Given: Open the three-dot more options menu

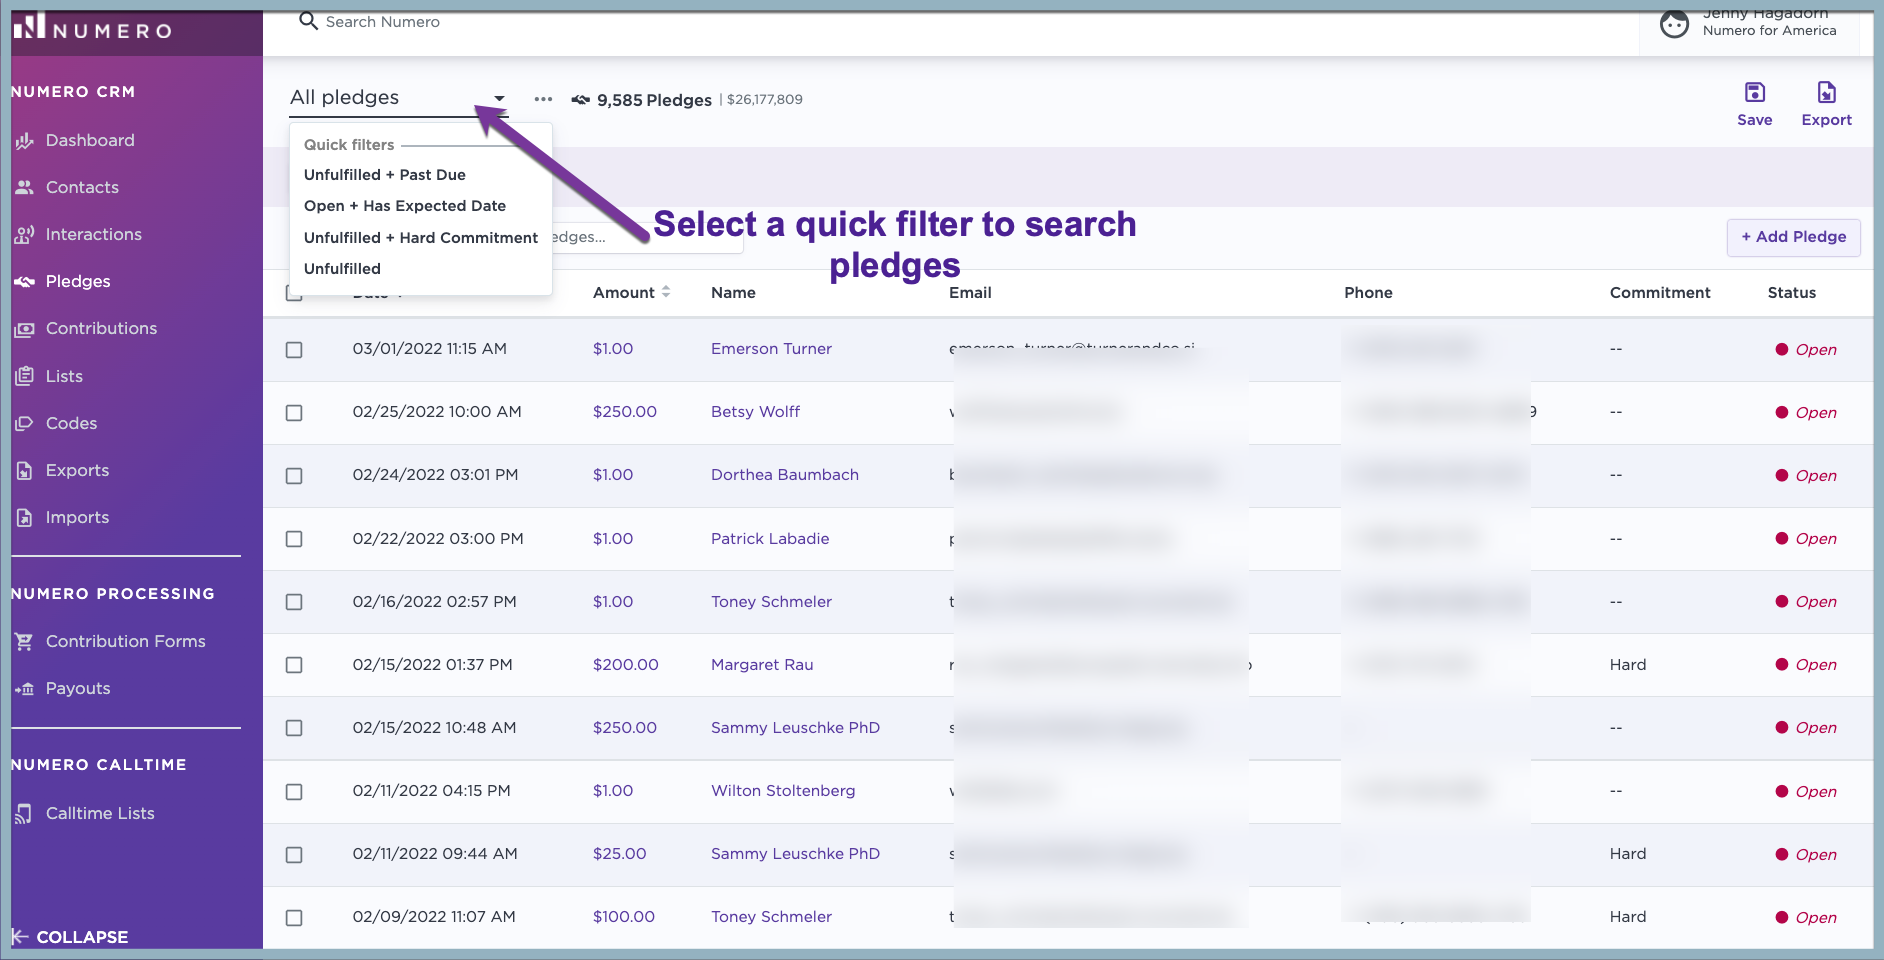Looking at the screenshot, I should click(x=543, y=99).
